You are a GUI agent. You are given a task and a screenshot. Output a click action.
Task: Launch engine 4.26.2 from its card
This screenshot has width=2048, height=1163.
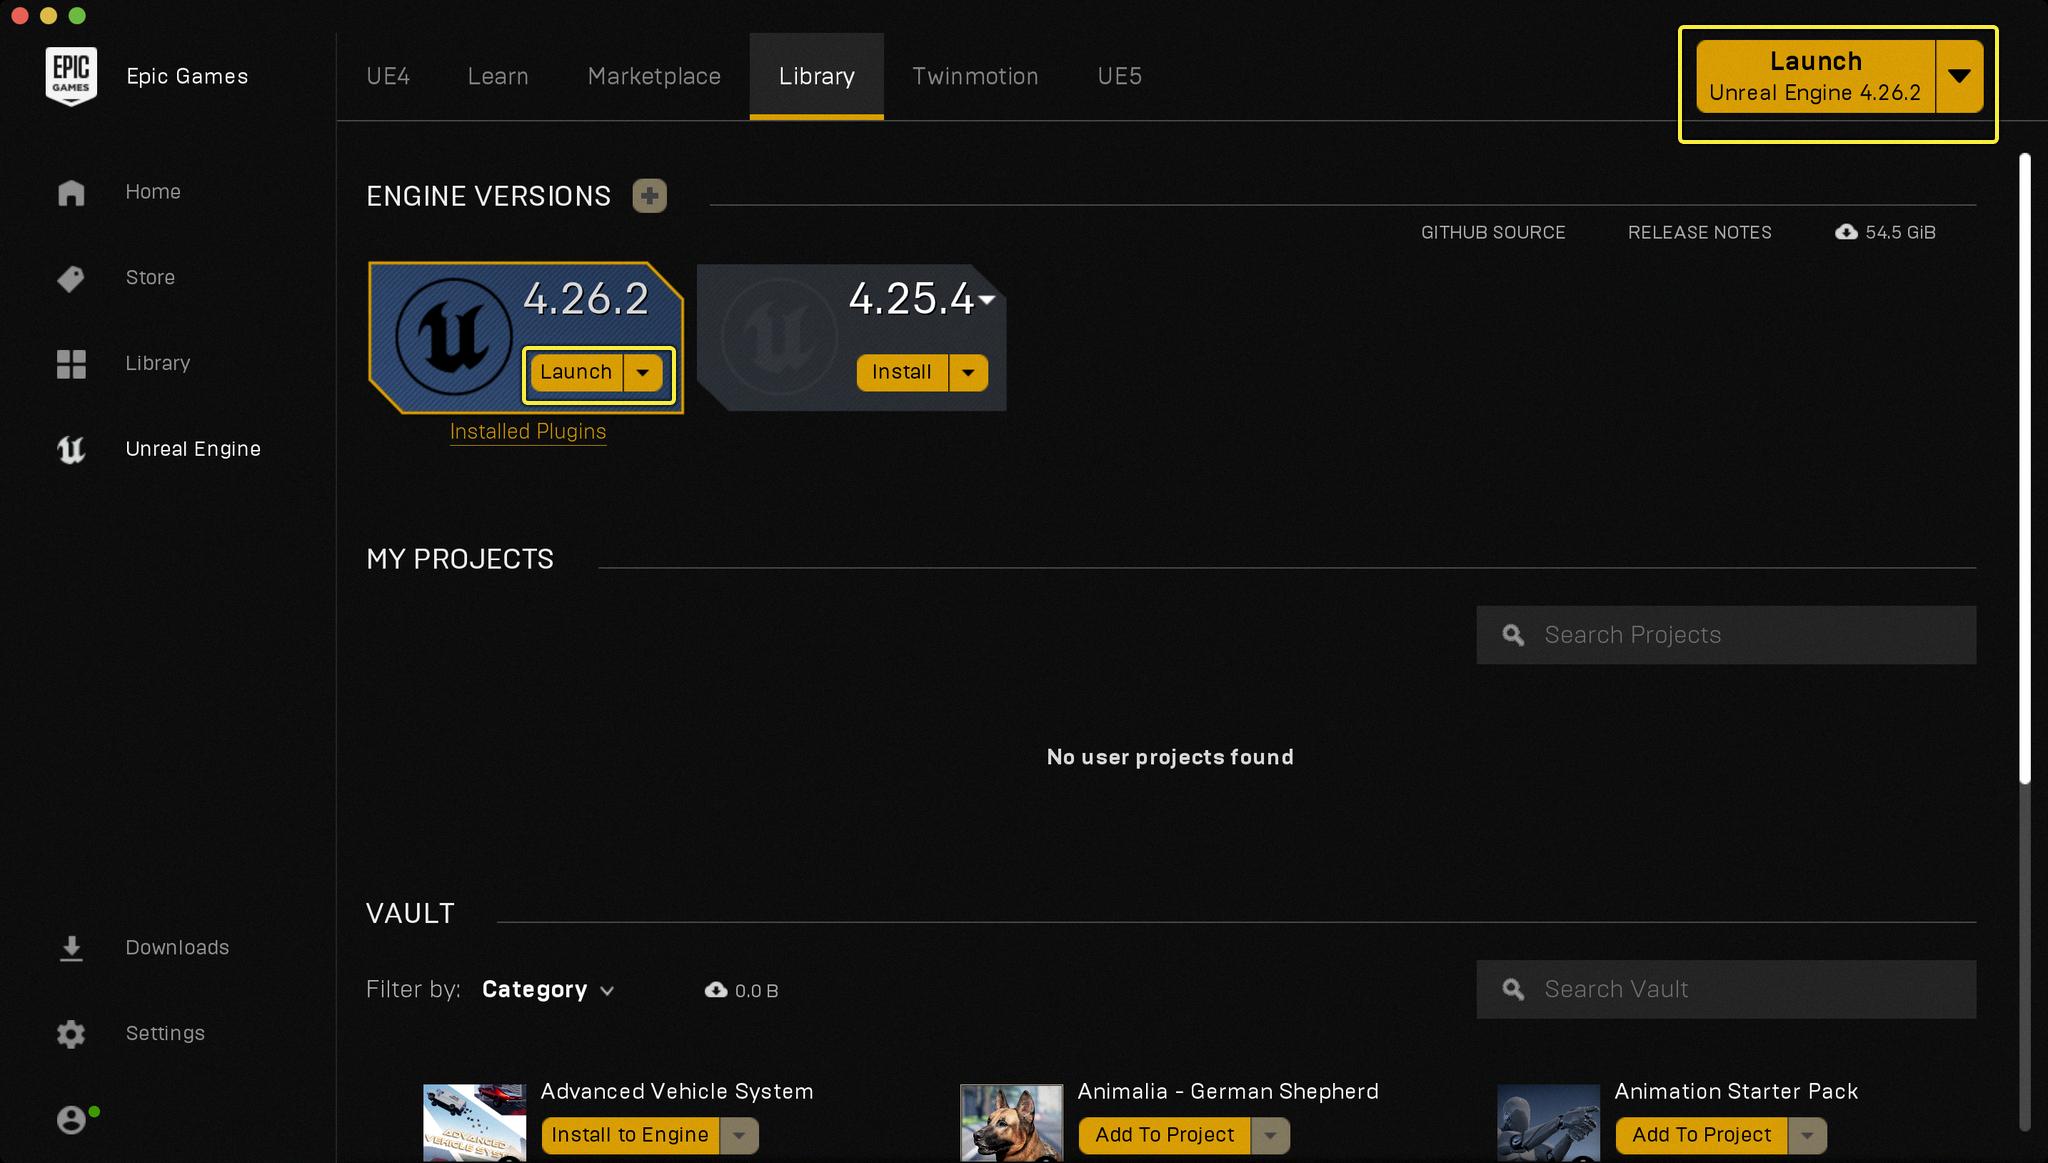576,373
